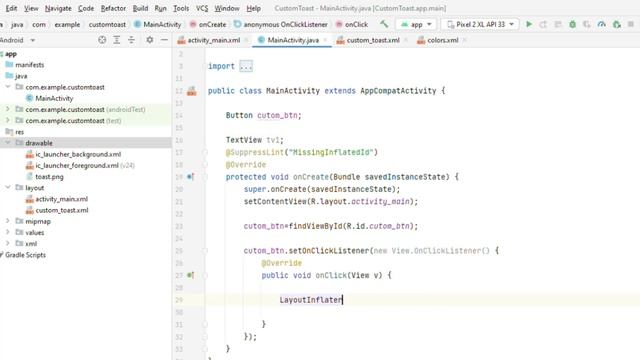Screen dimensions: 640x360
Task: Hide the project panel with minus icon
Action: (164, 40)
